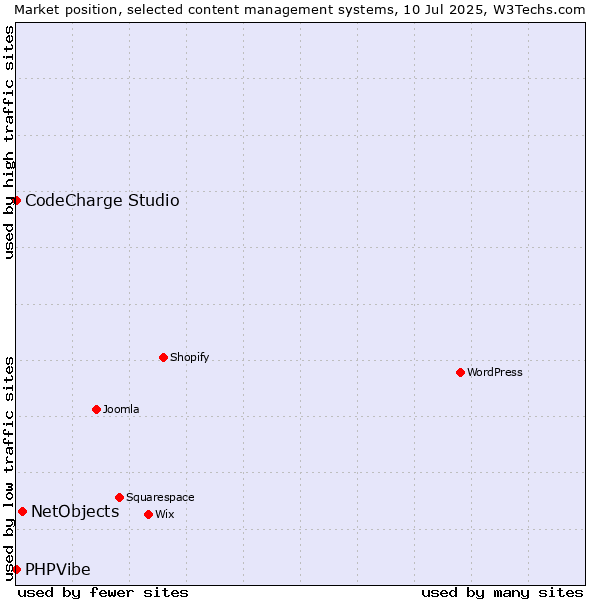Click the 'CodeCharge Studio' label

pyautogui.click(x=102, y=201)
